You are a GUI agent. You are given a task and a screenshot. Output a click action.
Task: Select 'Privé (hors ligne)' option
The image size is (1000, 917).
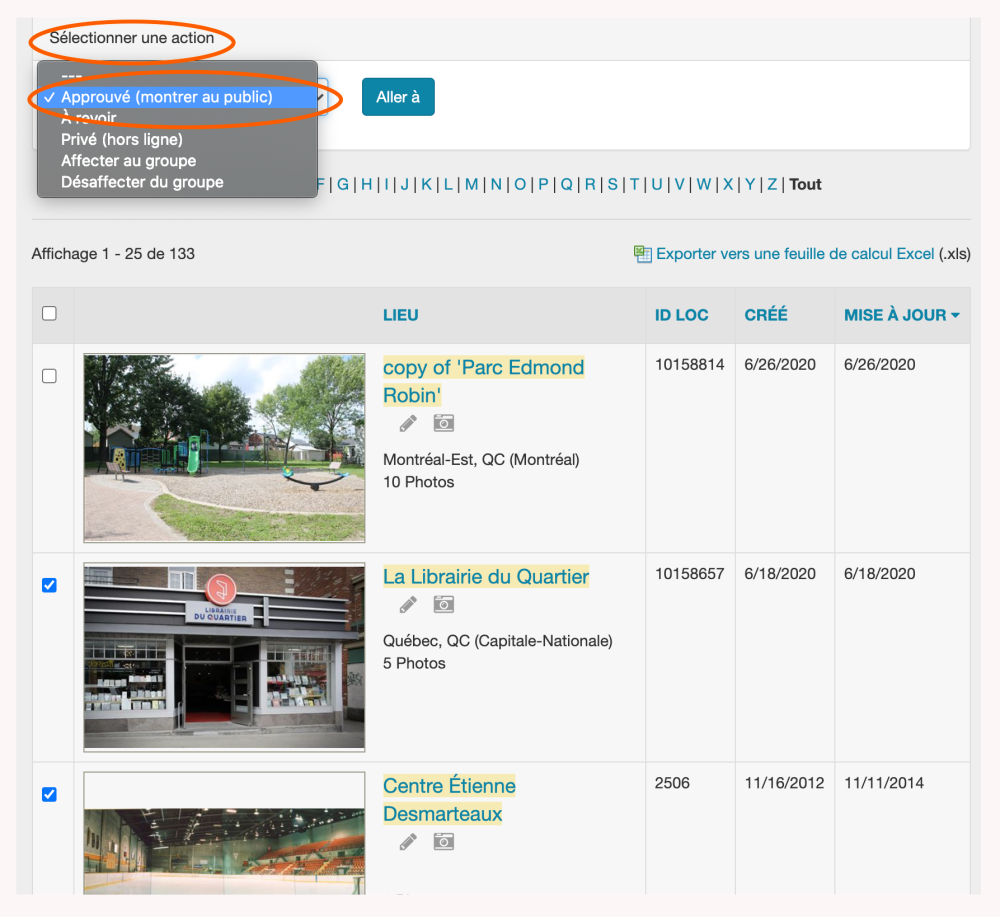pyautogui.click(x=177, y=139)
